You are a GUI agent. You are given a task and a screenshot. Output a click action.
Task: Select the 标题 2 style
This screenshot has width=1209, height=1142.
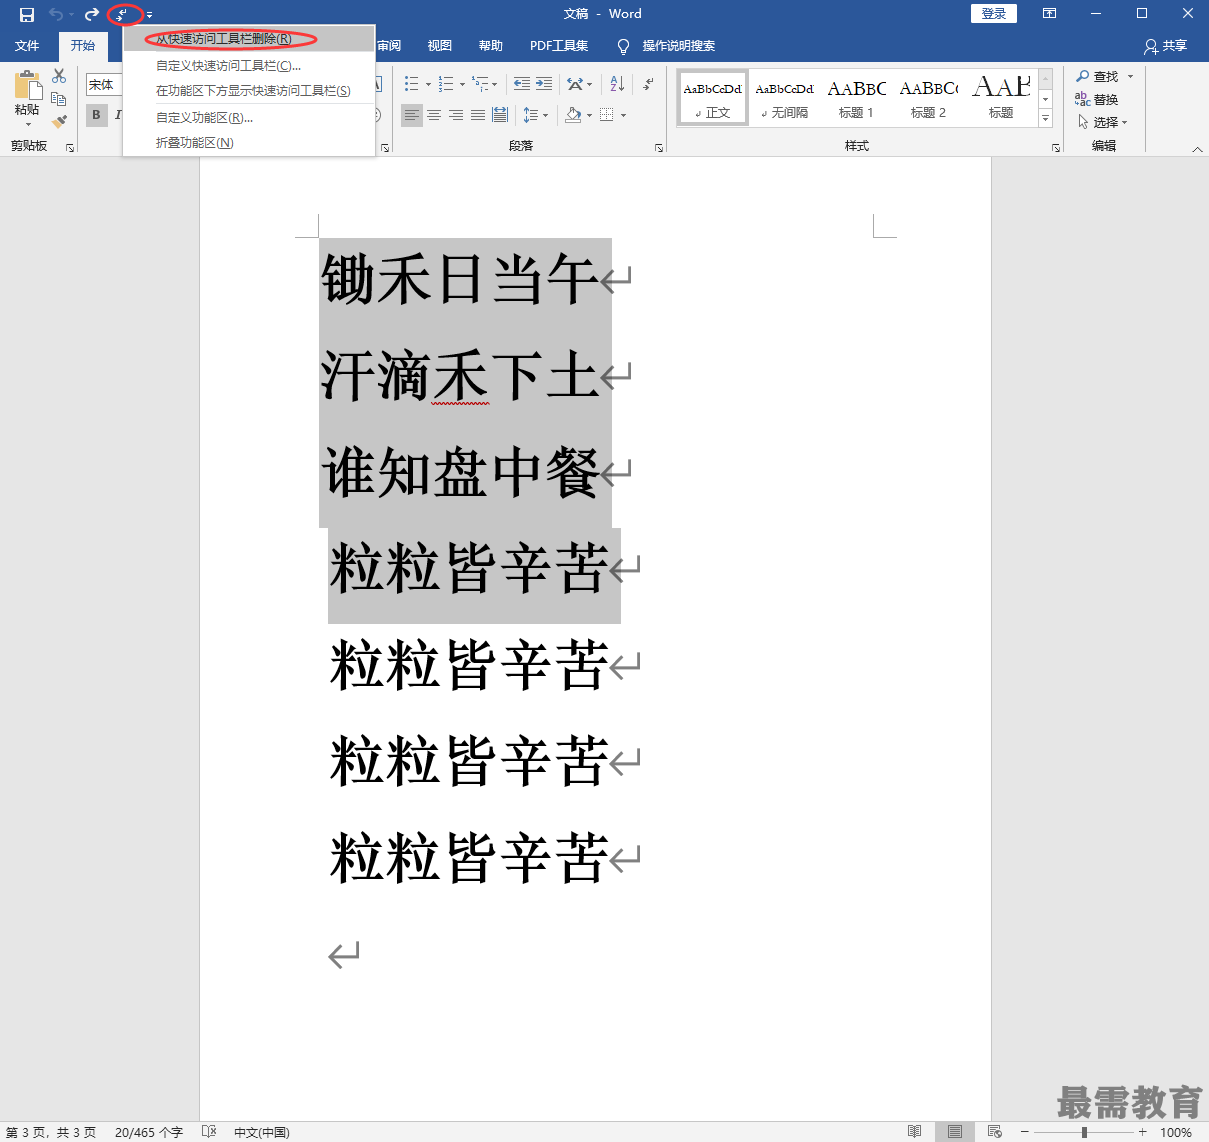929,98
